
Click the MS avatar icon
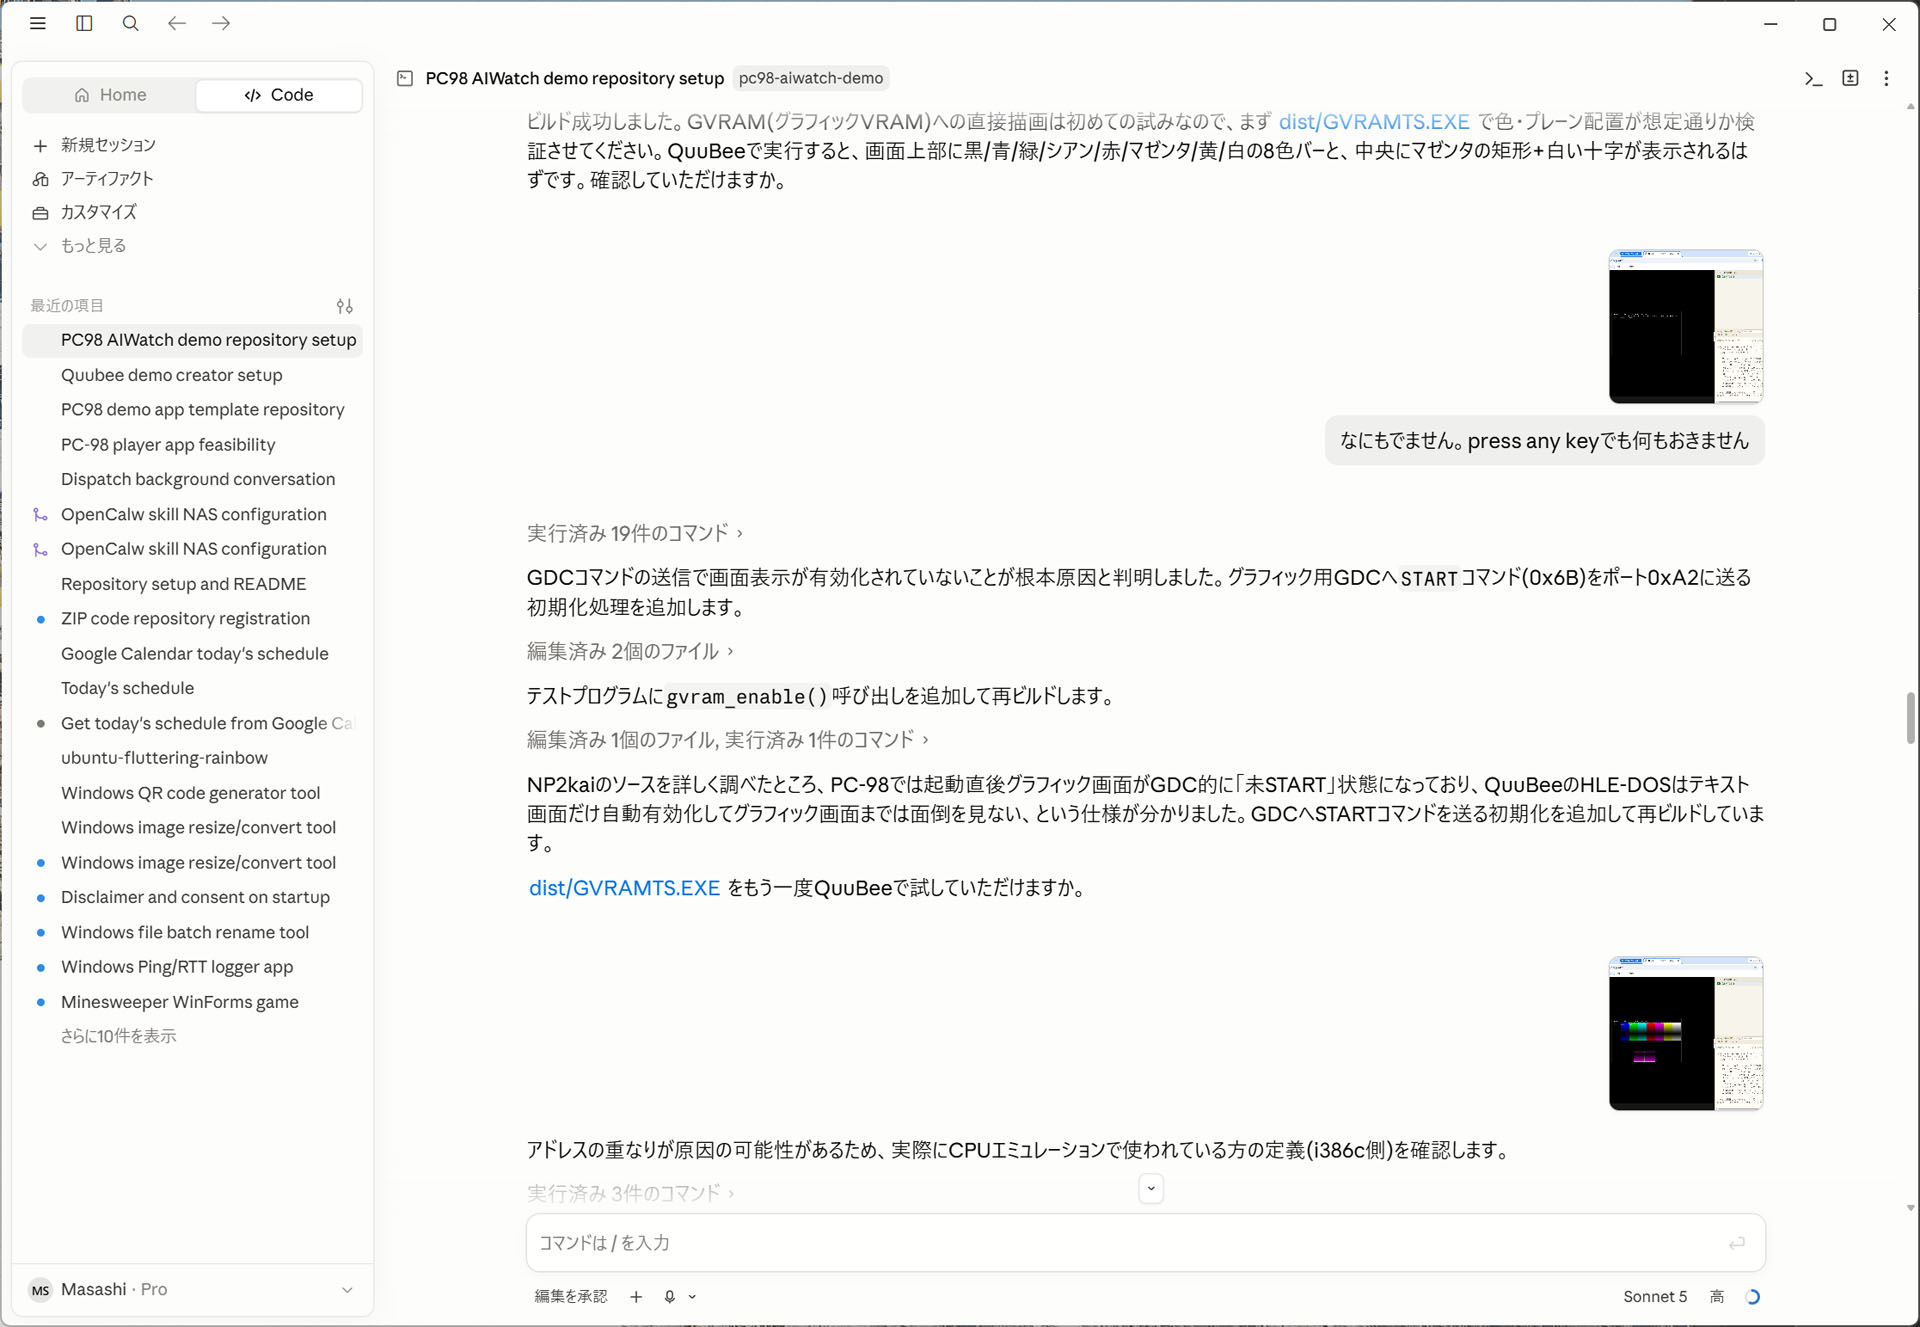tap(40, 1290)
